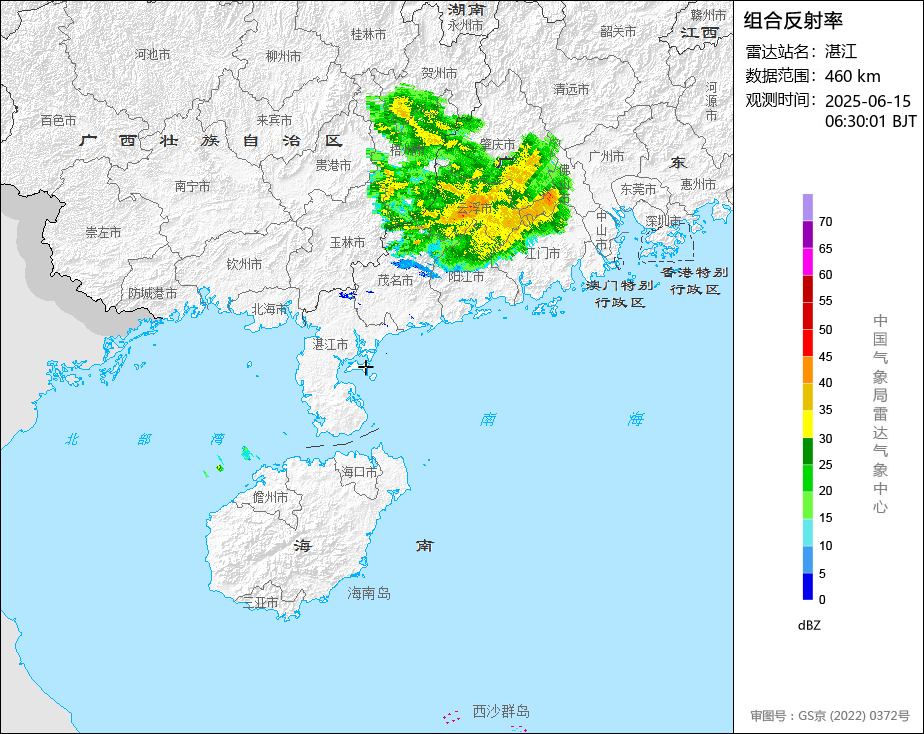This screenshot has width=924, height=734.
Task: Click the radar station name 湛江 value
Action: click(x=841, y=52)
